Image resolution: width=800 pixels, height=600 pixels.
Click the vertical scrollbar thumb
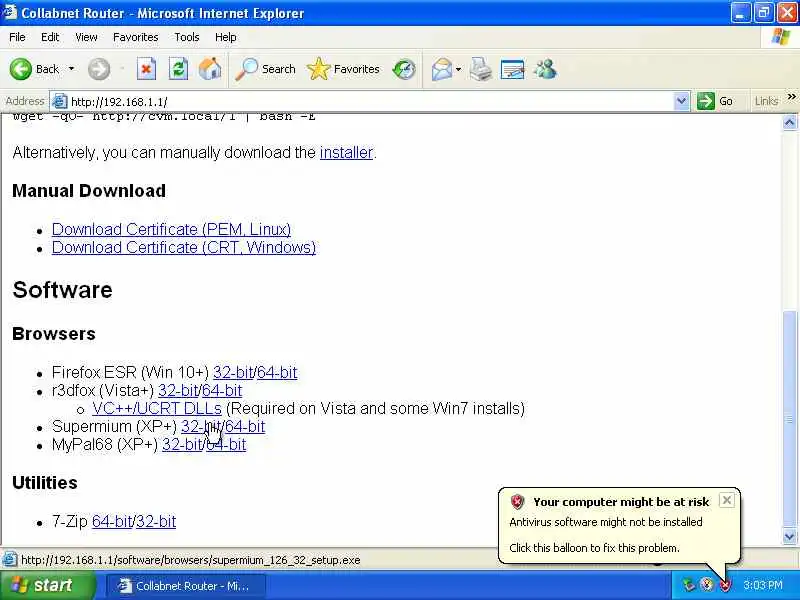click(x=789, y=419)
